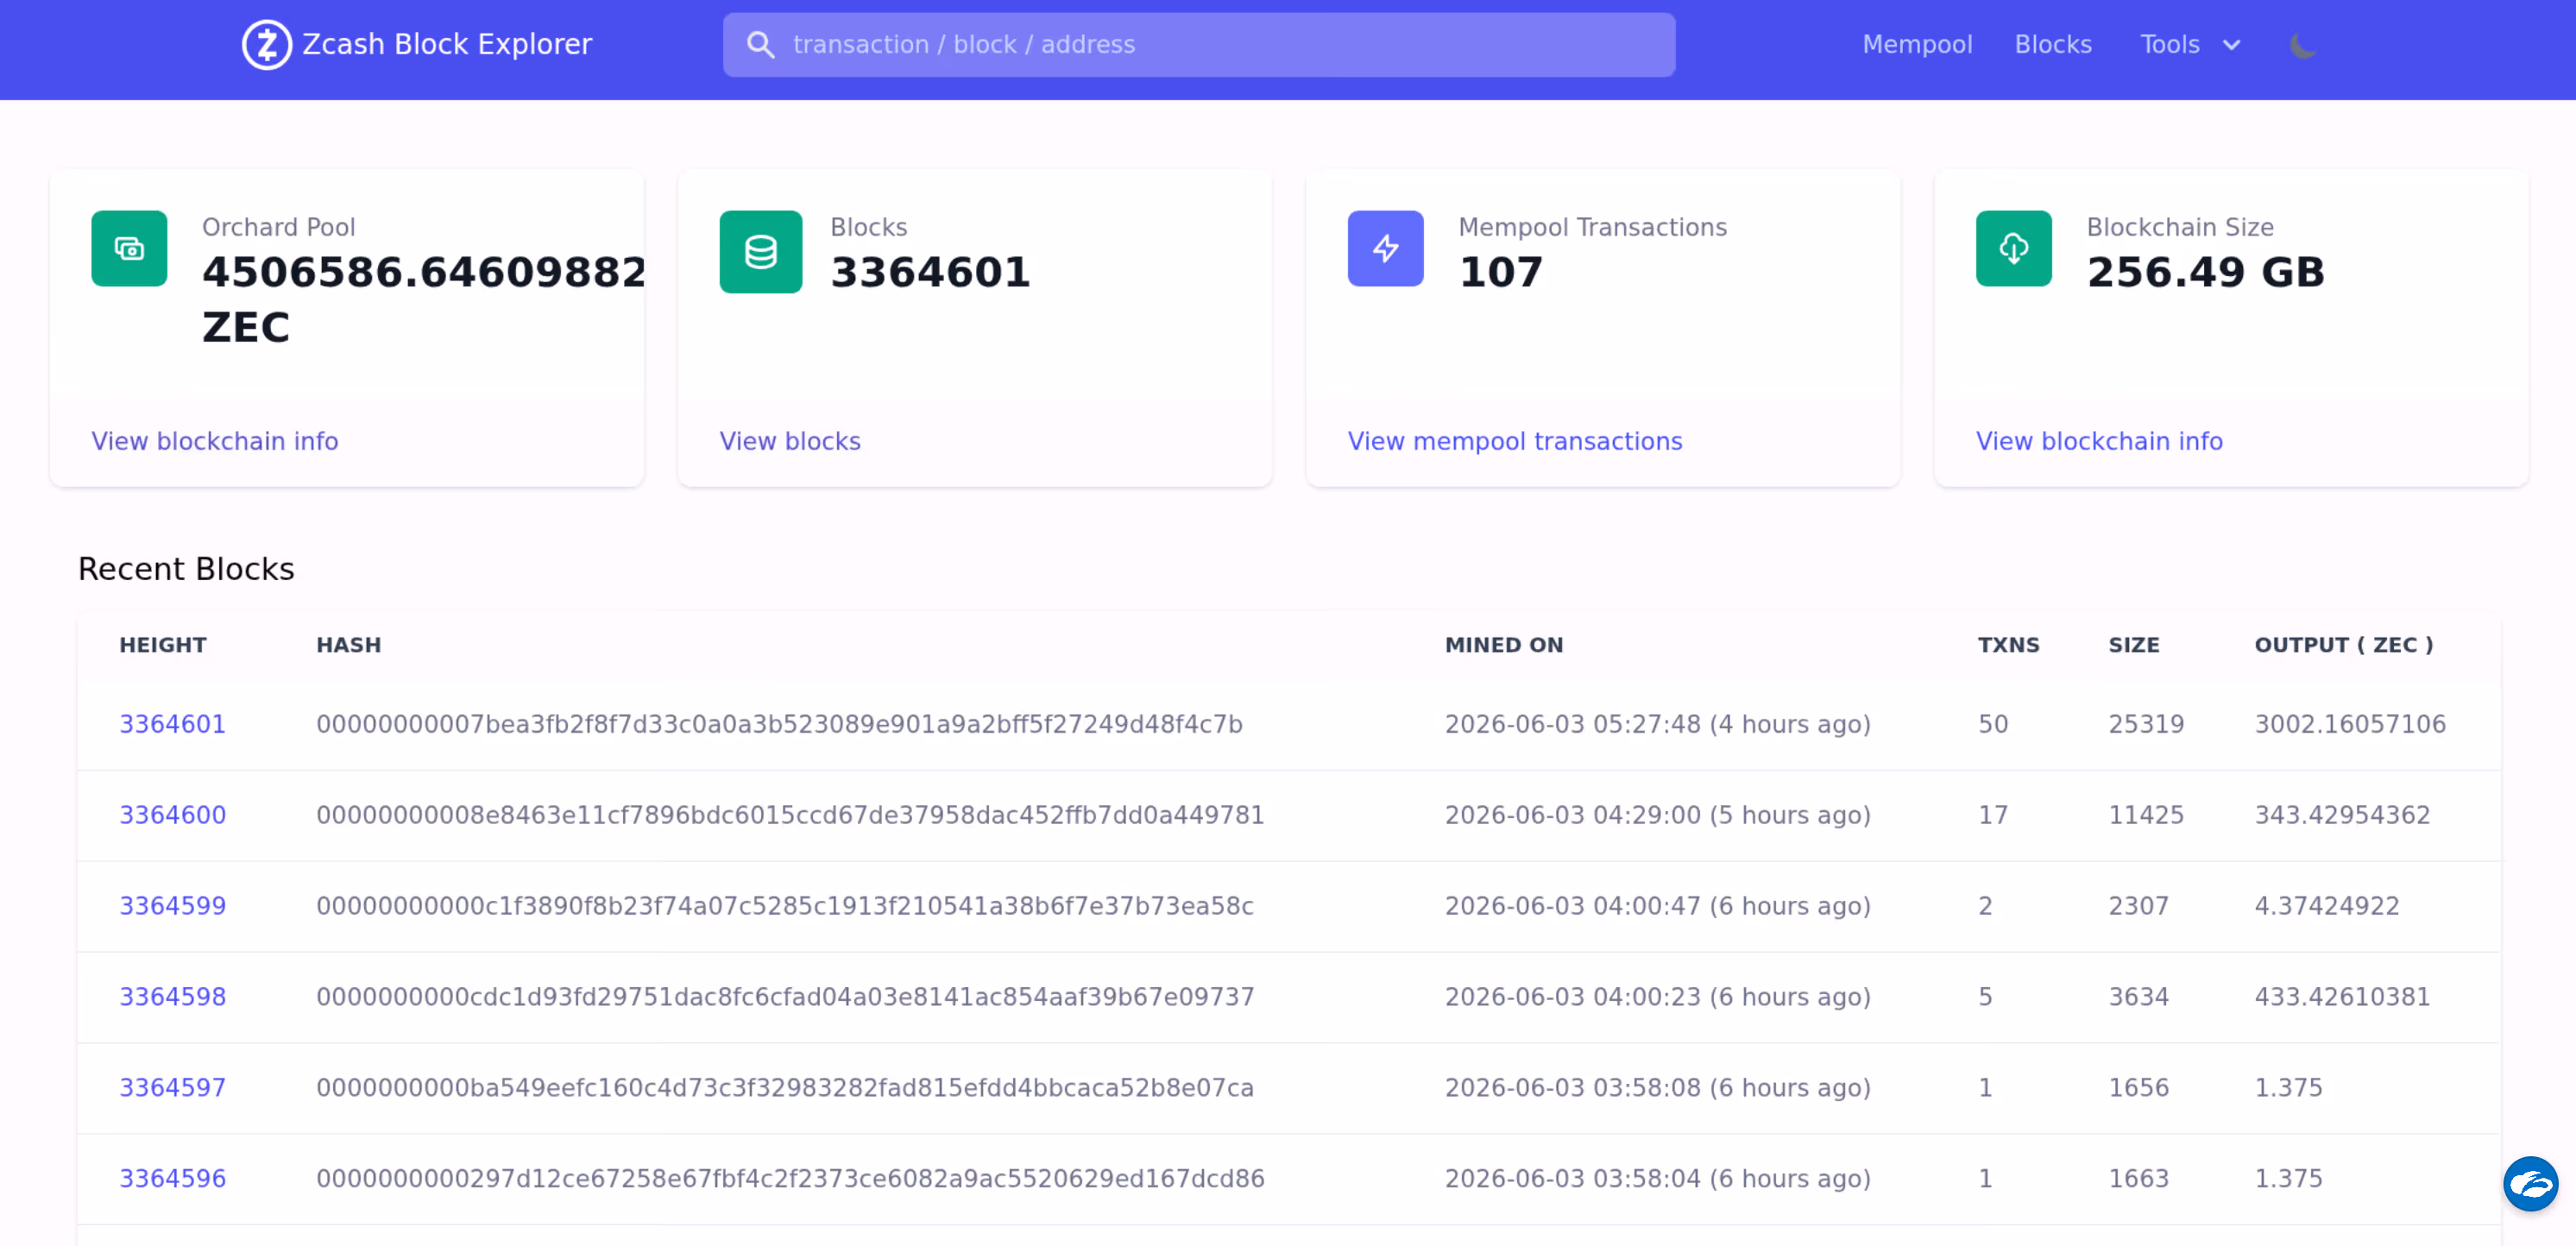The image size is (2576, 1246).
Task: Click size value 3634
Action: tap(2138, 997)
